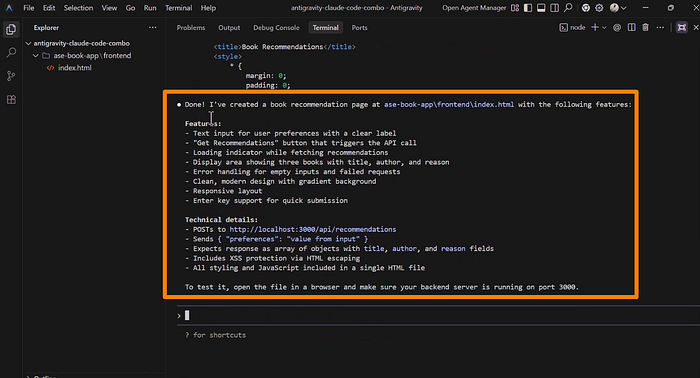This screenshot has height=378, width=700.
Task: Open the http://localhost:3000/api/recommendations link
Action: pyautogui.click(x=312, y=229)
